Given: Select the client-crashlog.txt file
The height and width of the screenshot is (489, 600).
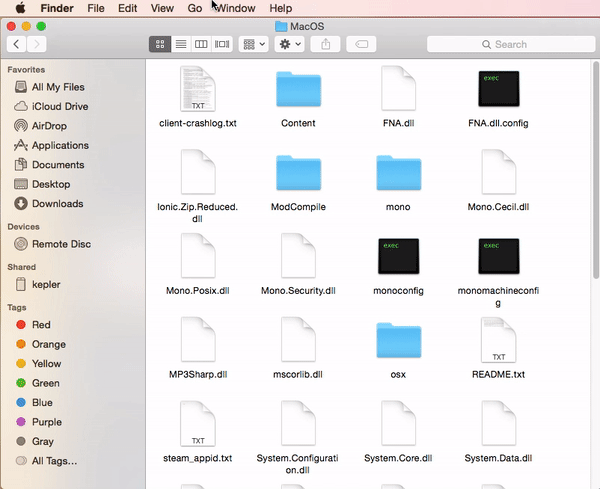Looking at the screenshot, I should tap(198, 89).
